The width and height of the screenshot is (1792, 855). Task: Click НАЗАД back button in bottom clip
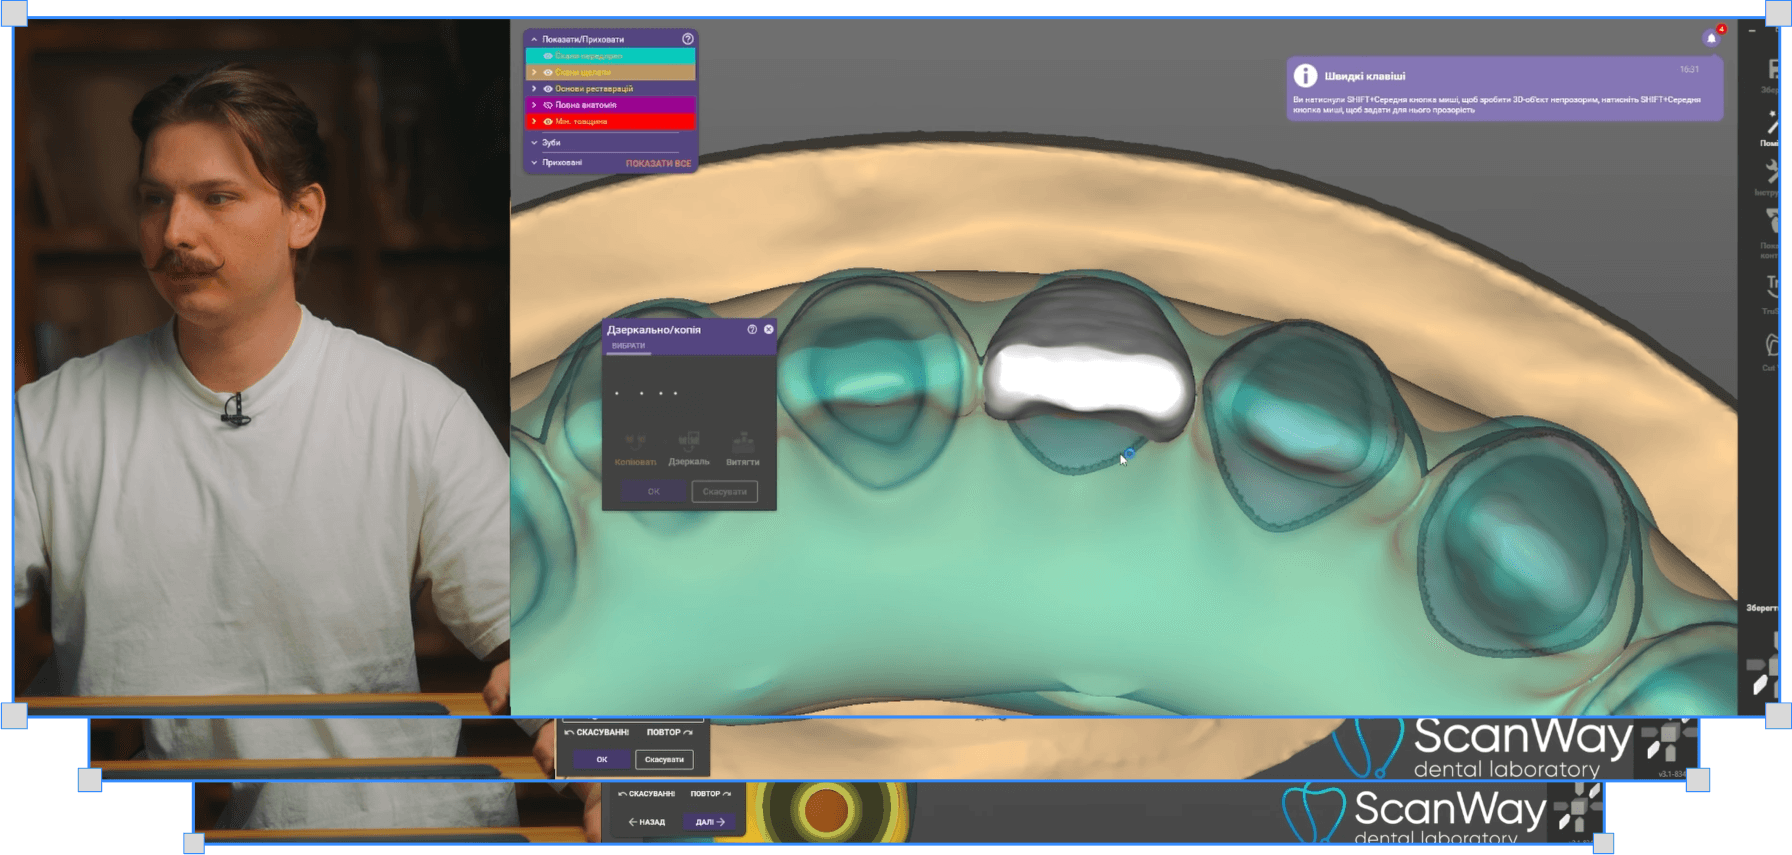(x=646, y=822)
